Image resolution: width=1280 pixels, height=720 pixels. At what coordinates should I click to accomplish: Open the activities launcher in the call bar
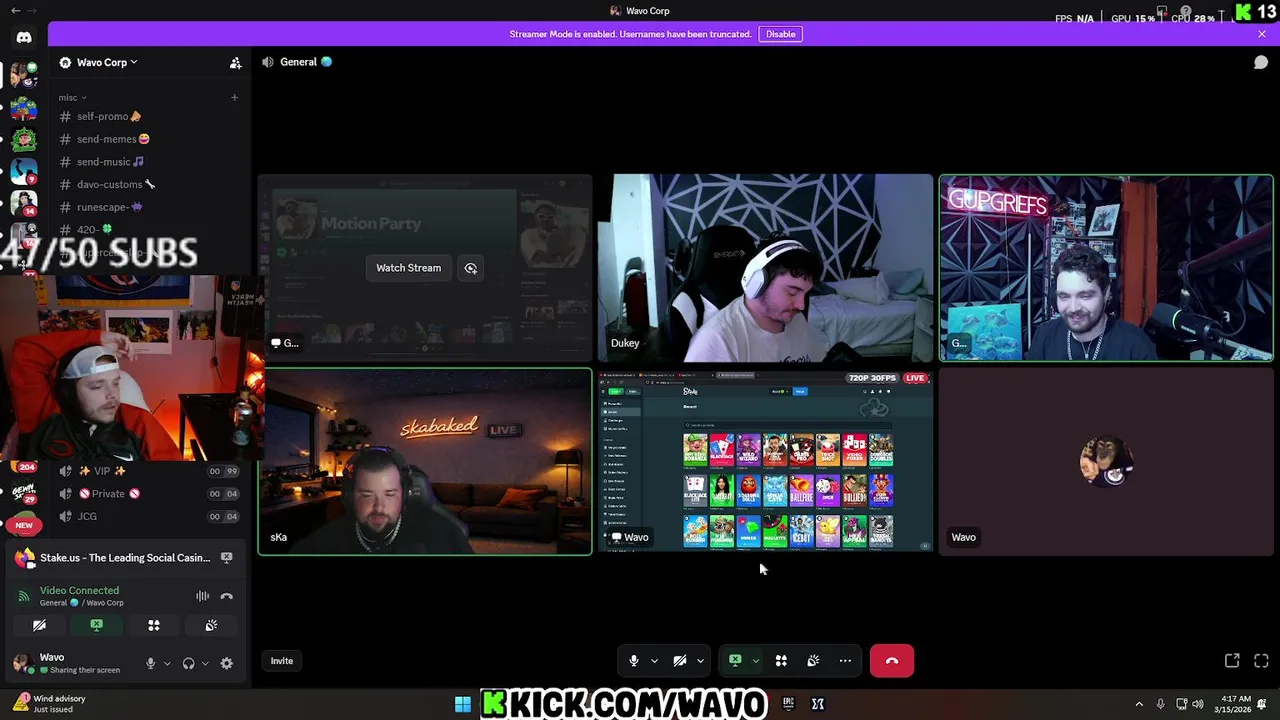tap(781, 661)
